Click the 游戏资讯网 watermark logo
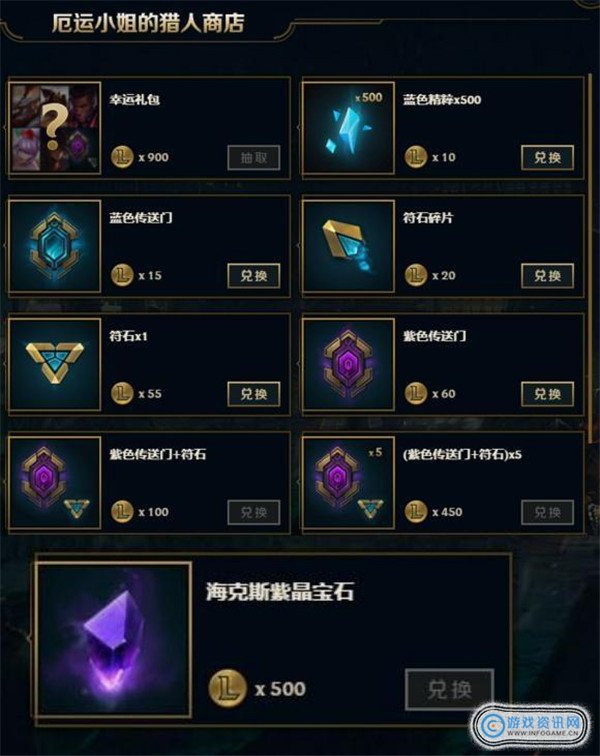Screen dimensions: 600x756 click(531, 726)
